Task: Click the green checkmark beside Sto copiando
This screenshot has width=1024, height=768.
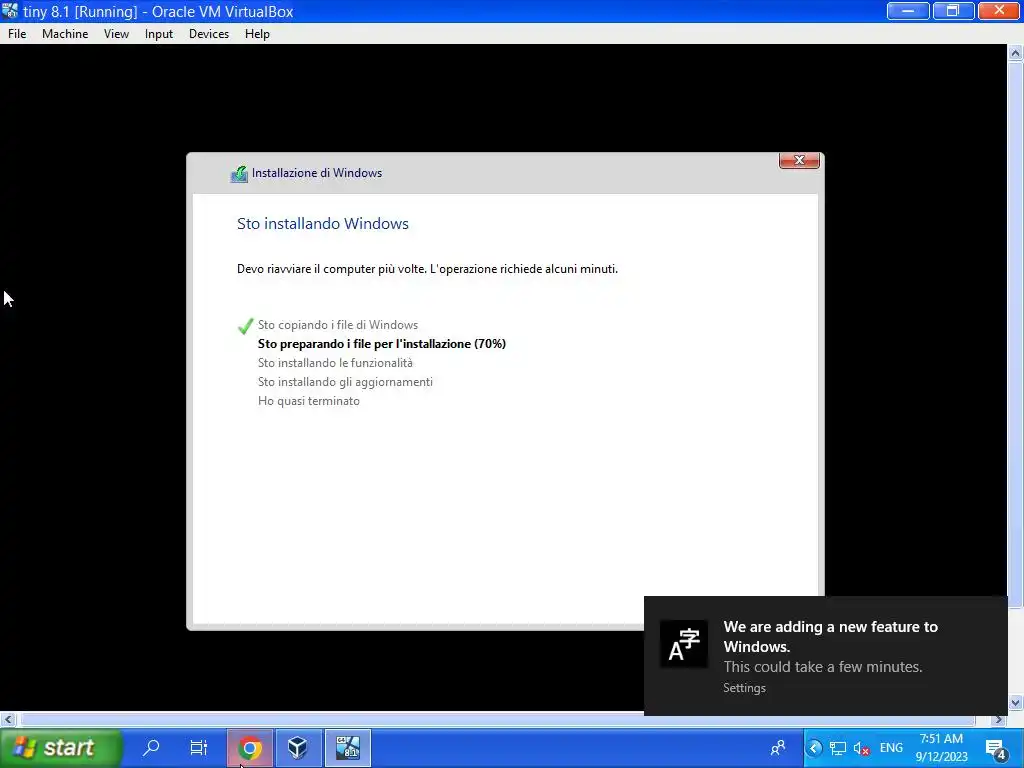Action: tap(246, 325)
